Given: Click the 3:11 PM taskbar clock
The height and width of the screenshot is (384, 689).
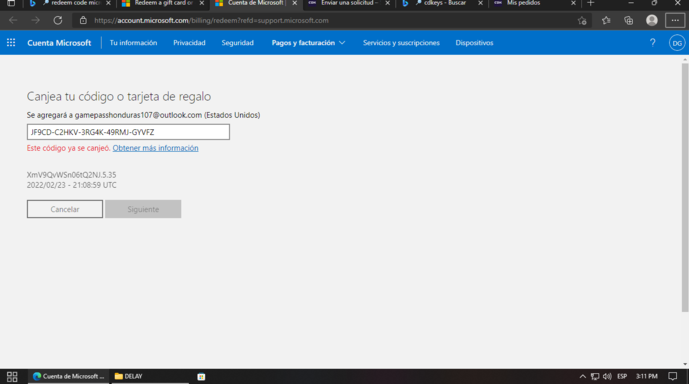Looking at the screenshot, I should point(646,377).
